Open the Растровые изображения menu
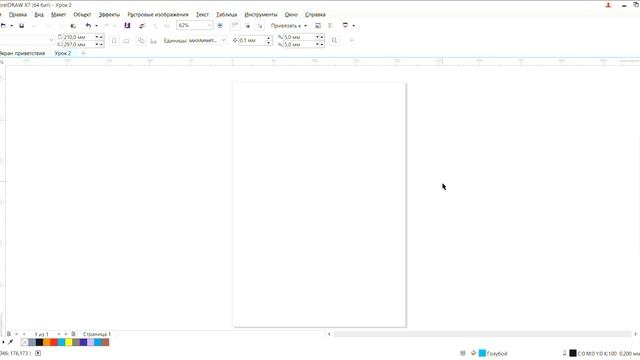 158,15
